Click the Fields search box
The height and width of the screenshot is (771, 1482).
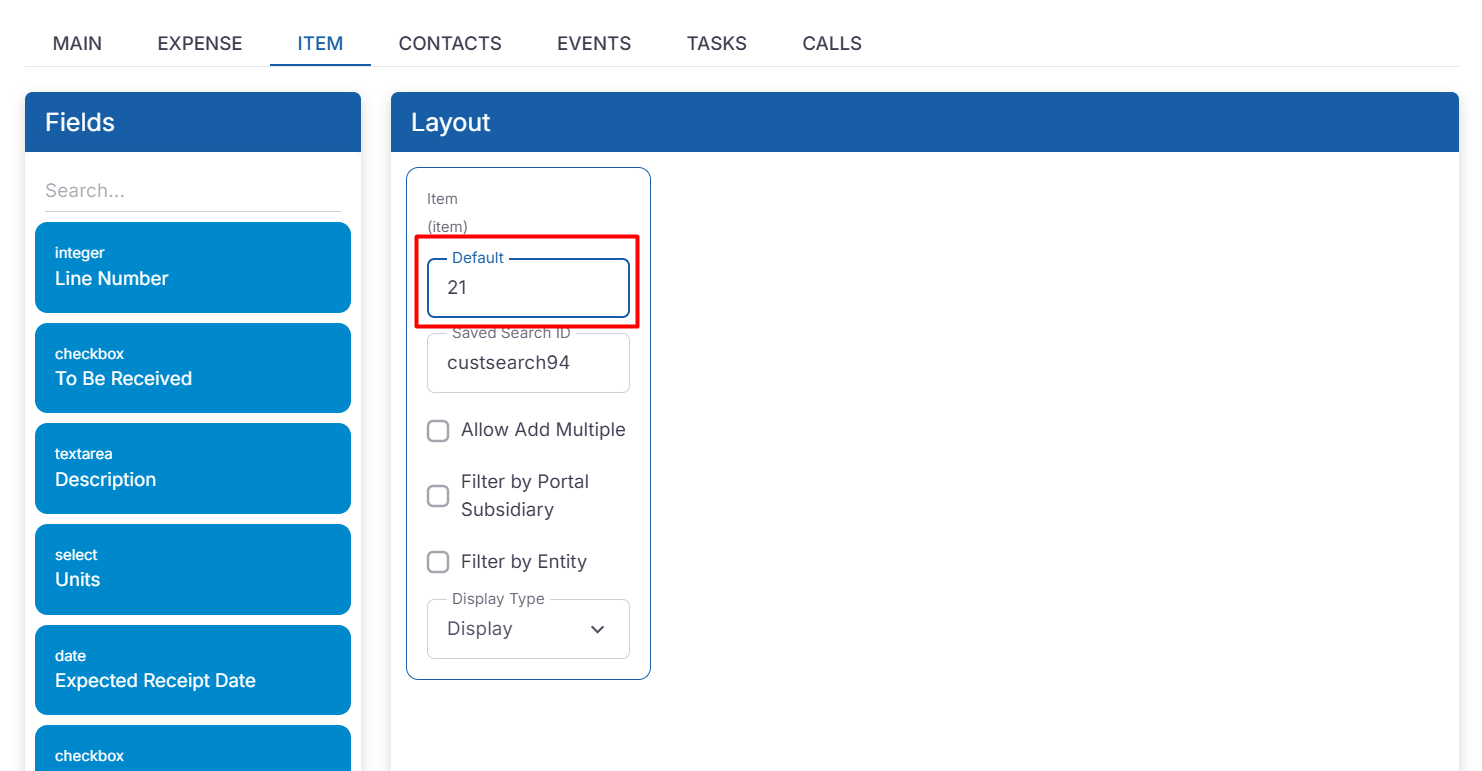tap(193, 191)
